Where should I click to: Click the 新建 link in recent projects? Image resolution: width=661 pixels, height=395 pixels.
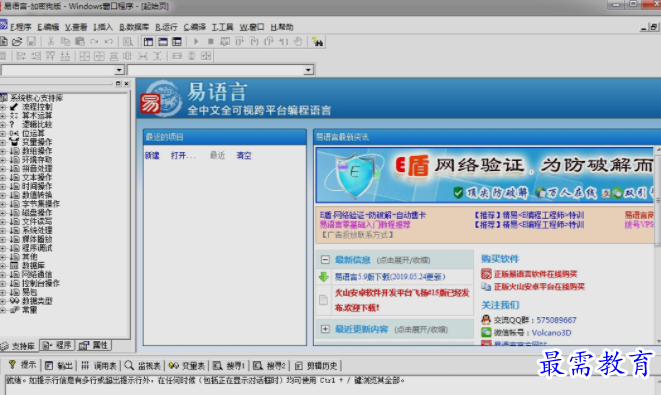point(152,156)
